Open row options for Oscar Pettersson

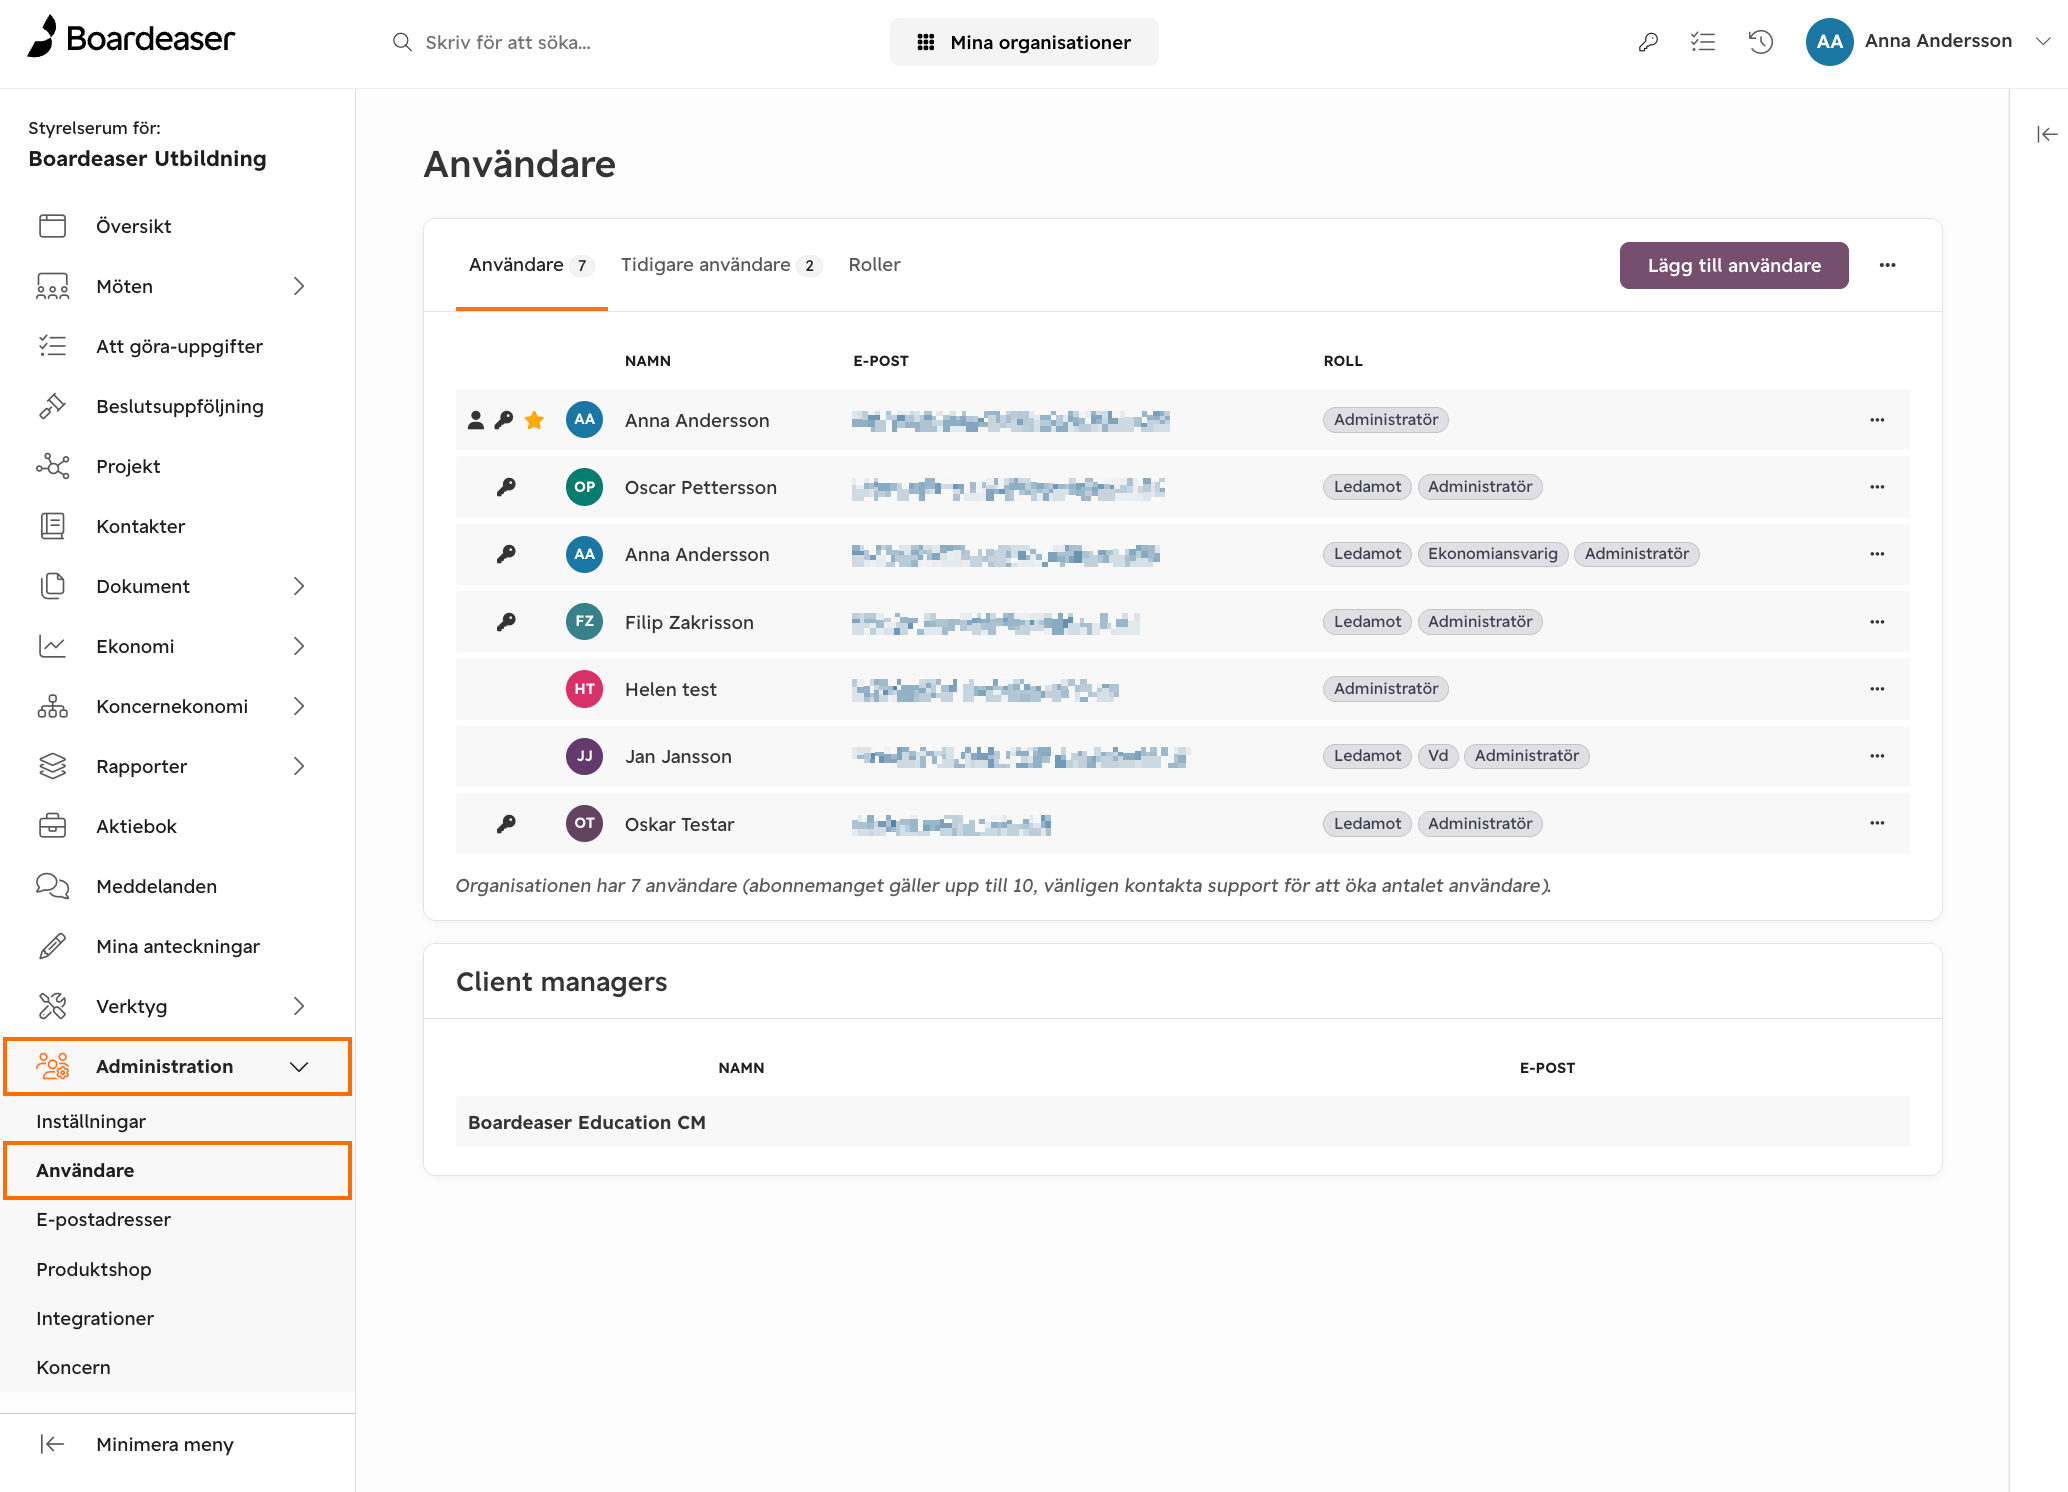pyautogui.click(x=1877, y=487)
